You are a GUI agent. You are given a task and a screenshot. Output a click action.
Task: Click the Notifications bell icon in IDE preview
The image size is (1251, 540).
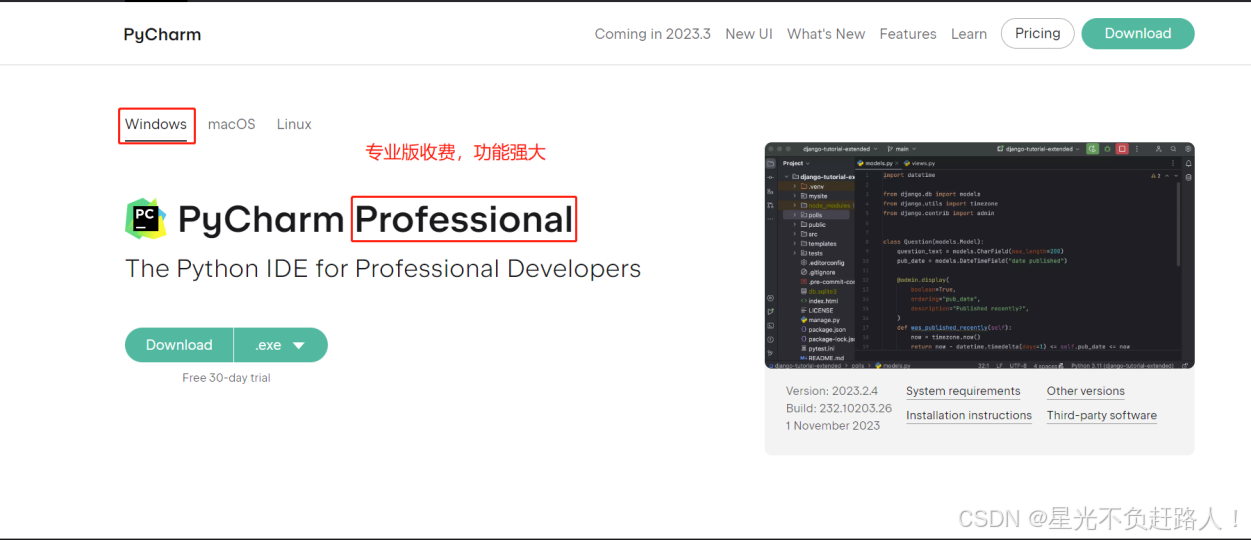click(x=1188, y=163)
